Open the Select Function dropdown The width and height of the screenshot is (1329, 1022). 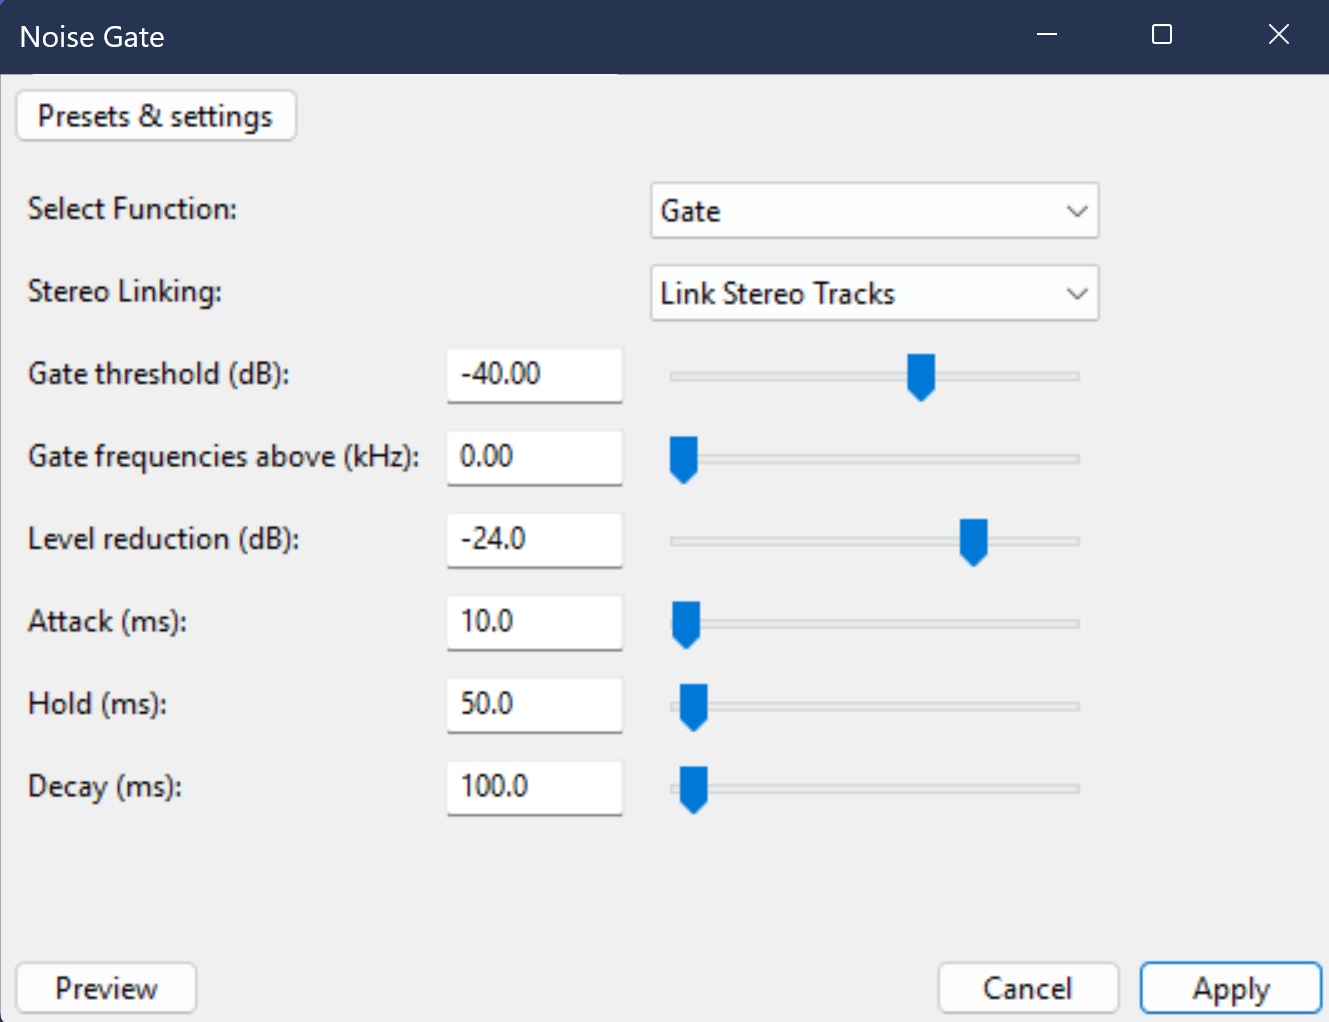tap(874, 211)
